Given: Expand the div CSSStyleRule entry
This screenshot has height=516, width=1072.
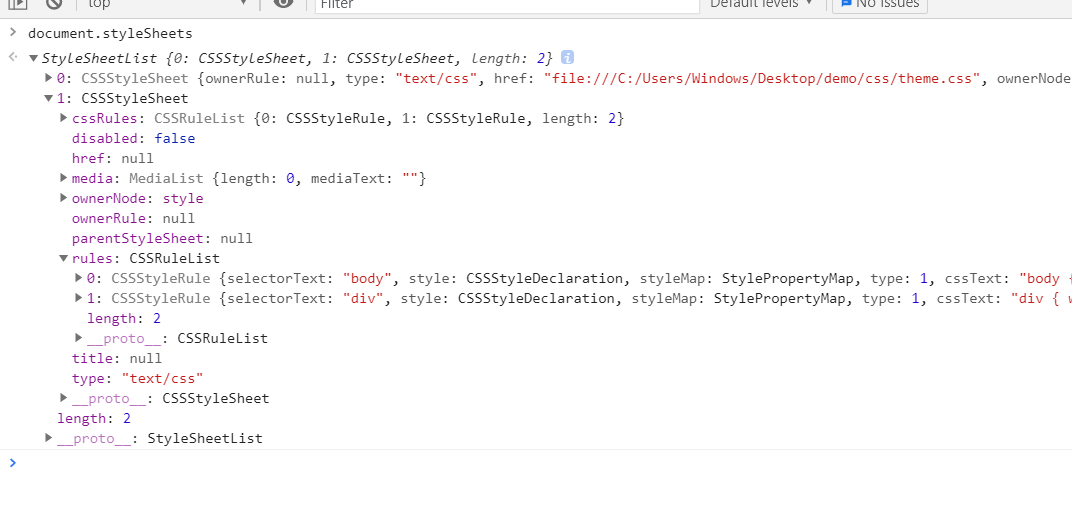Looking at the screenshot, I should point(79,298).
